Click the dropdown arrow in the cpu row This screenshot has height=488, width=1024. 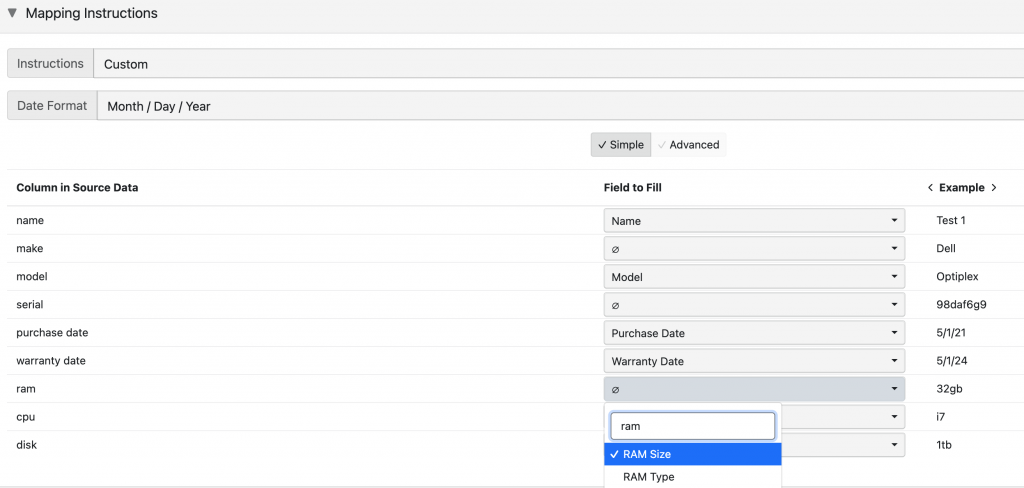pyautogui.click(x=893, y=417)
